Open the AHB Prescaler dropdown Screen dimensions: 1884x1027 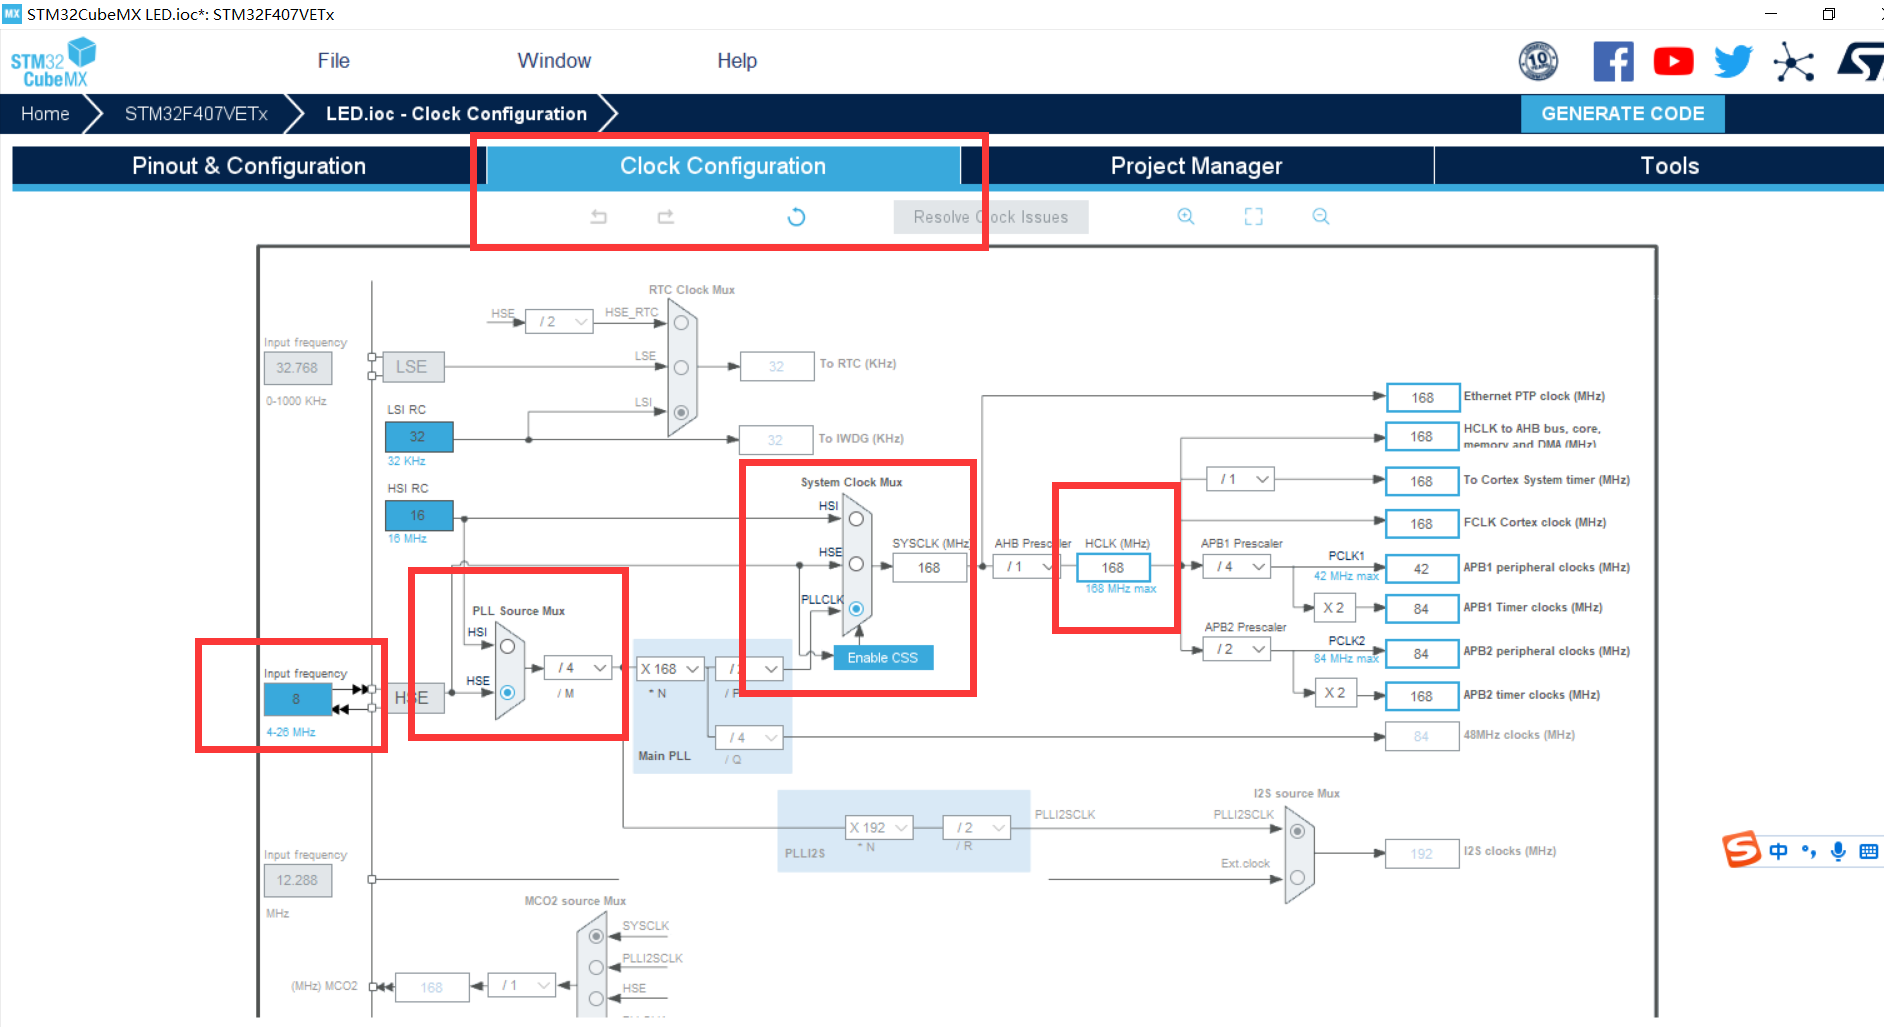click(1027, 566)
